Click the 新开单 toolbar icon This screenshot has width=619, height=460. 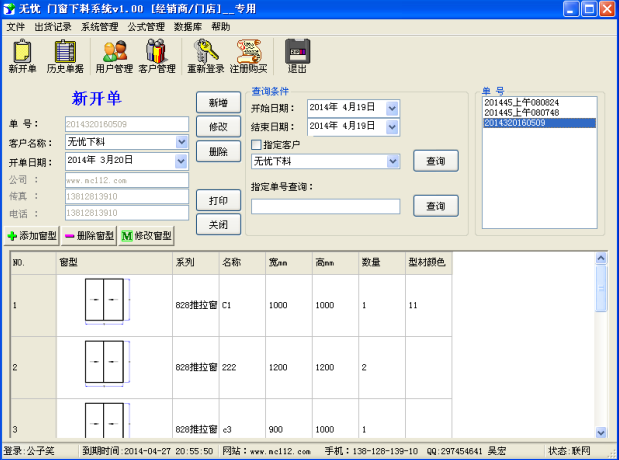pyautogui.click(x=22, y=56)
